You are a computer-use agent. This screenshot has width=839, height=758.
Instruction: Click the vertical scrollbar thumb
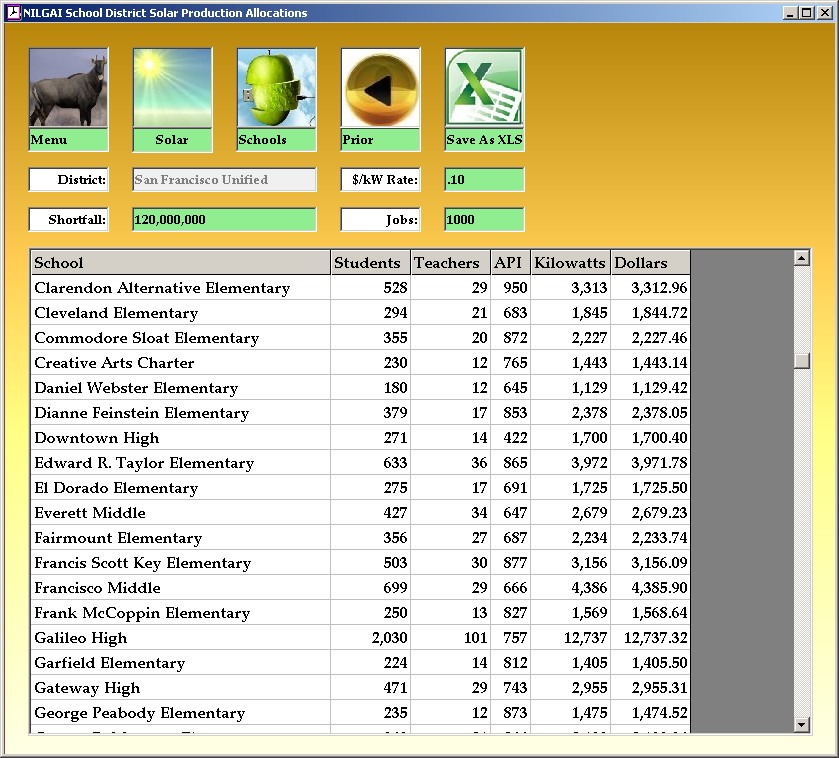click(x=801, y=361)
